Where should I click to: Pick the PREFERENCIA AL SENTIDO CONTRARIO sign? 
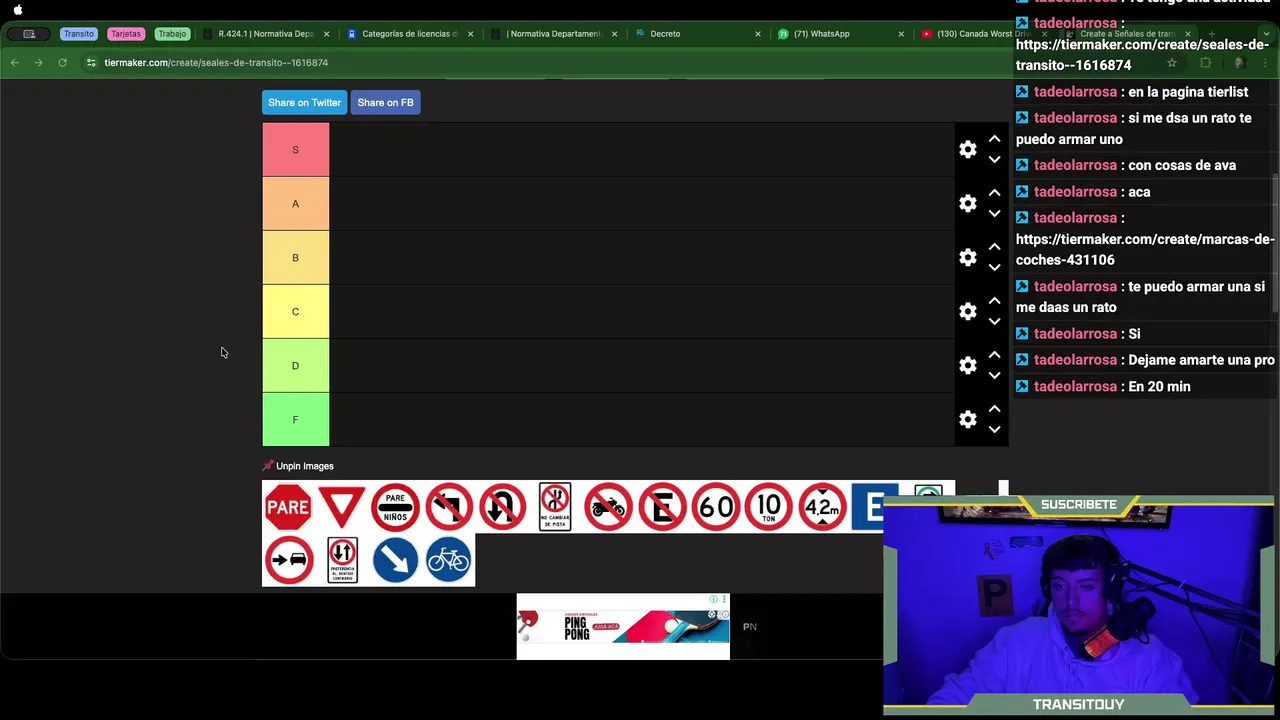tap(342, 560)
